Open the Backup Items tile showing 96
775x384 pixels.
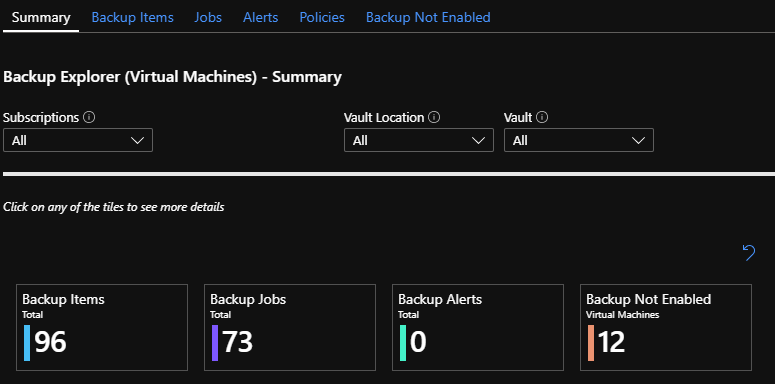coord(102,327)
